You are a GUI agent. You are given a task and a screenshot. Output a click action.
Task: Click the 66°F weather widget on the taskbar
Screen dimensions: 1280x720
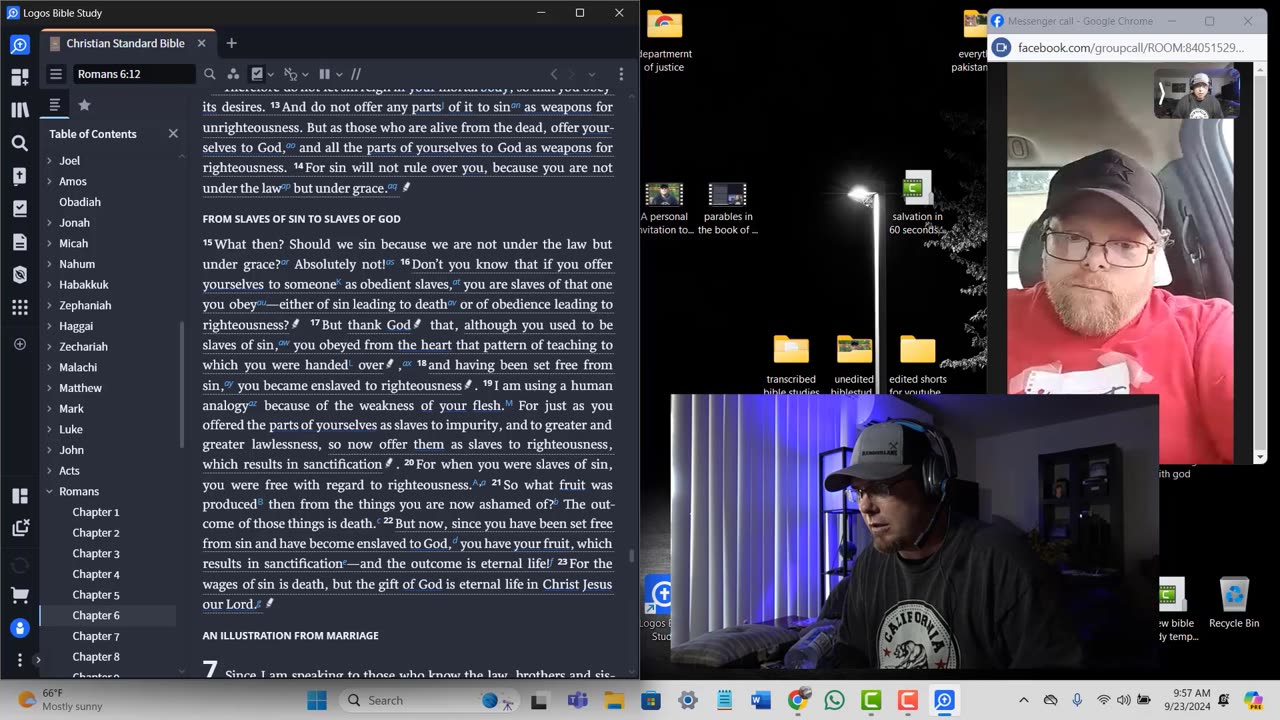[60, 700]
